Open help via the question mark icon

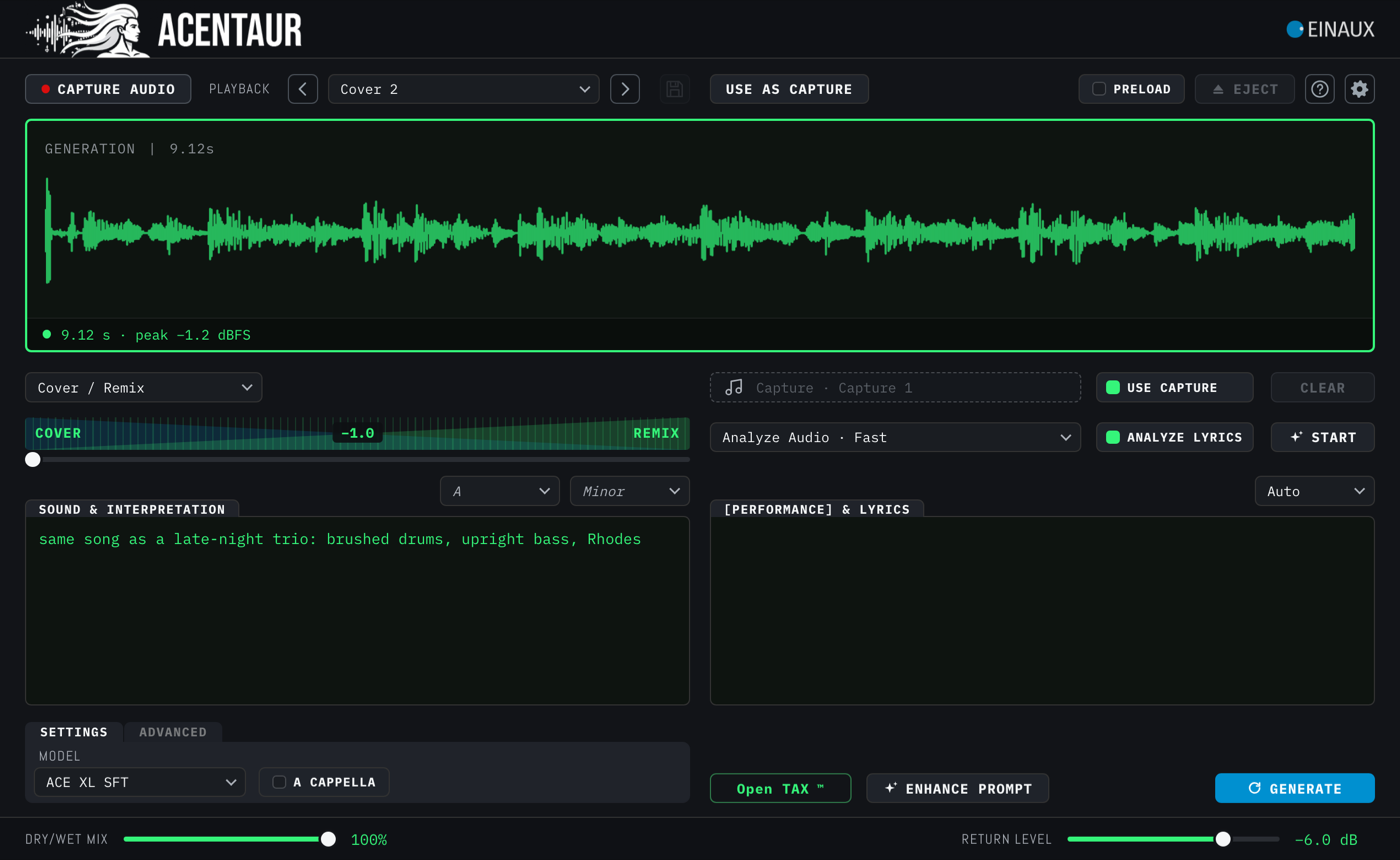[x=1320, y=89]
